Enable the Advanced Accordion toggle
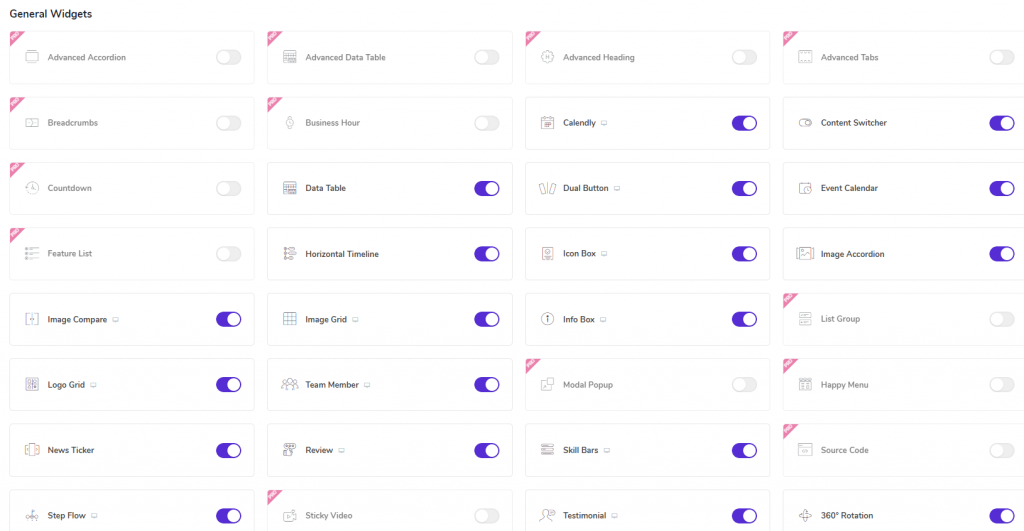 [x=228, y=57]
